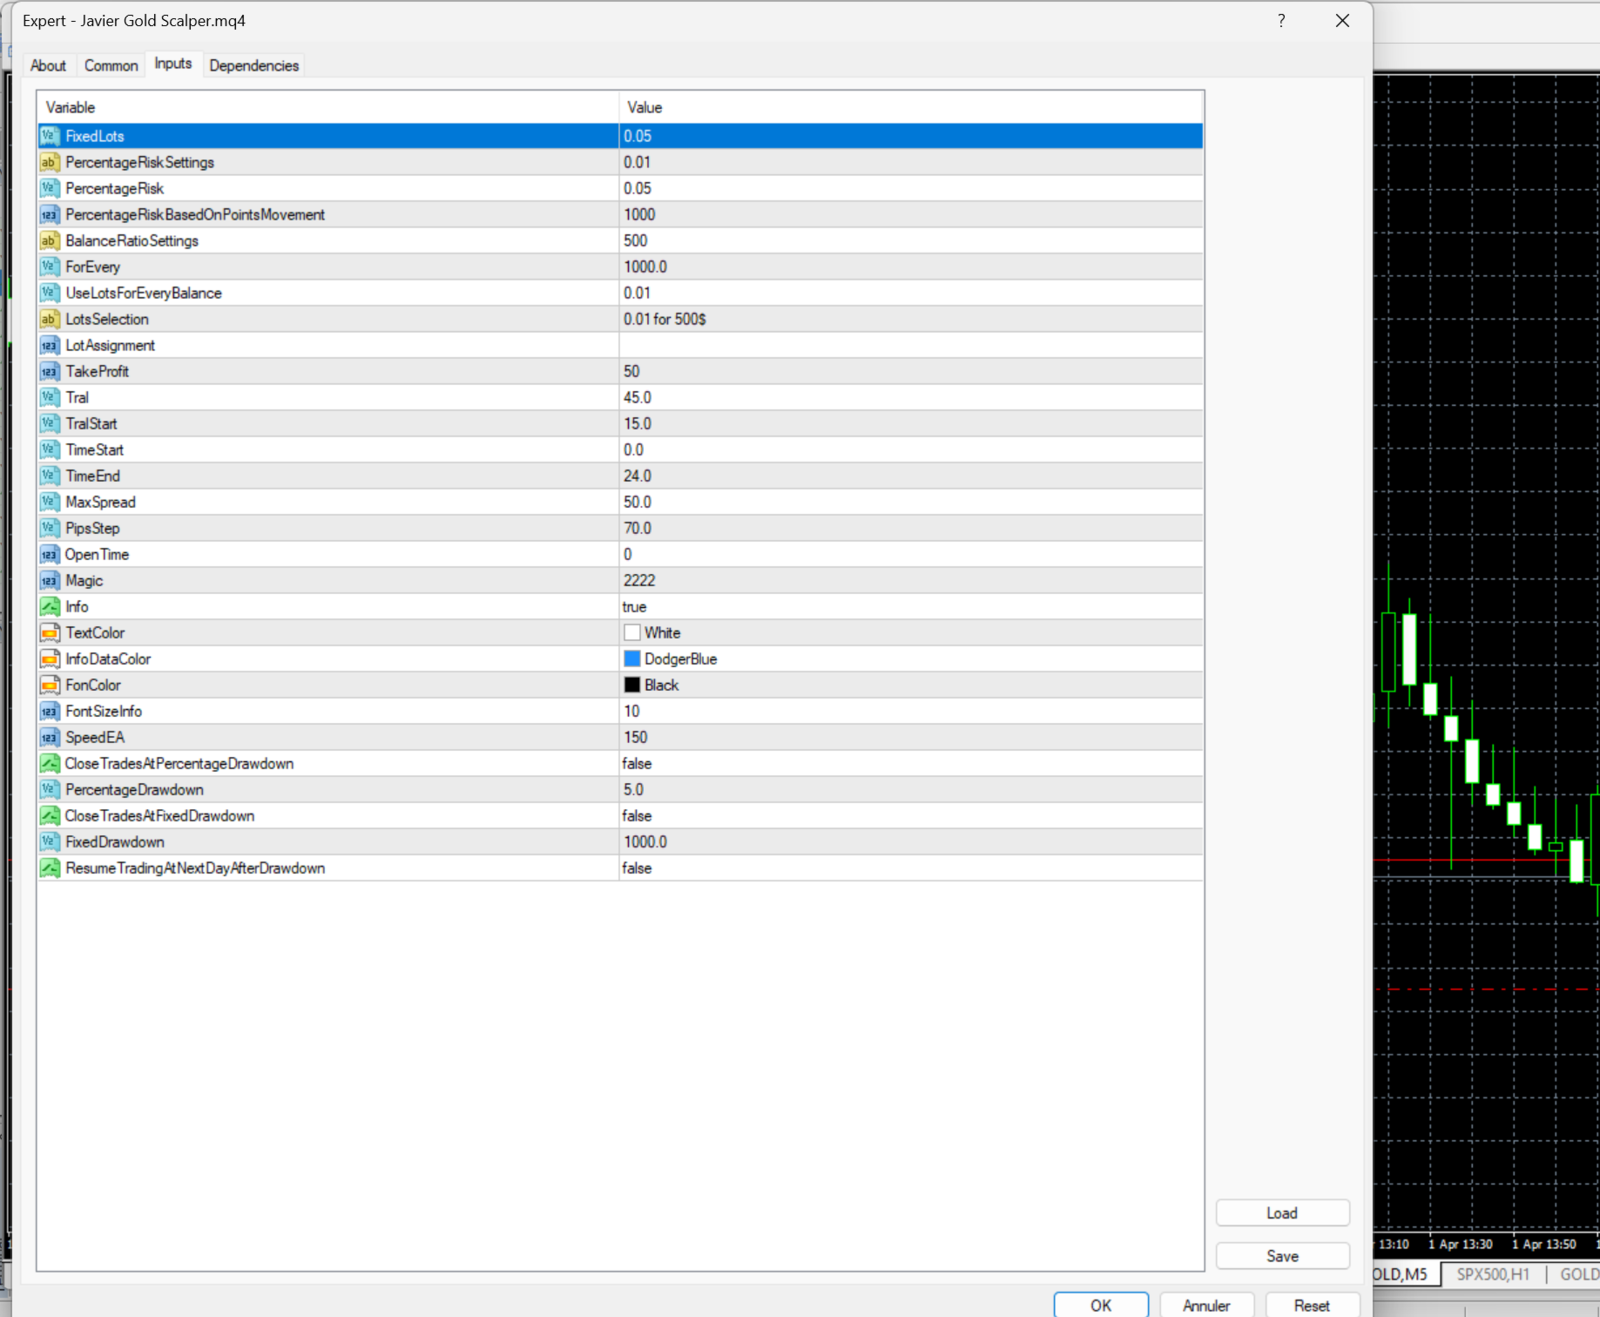This screenshot has width=1600, height=1317.
Task: Click the LotAssignment integer icon
Action: [x=49, y=345]
